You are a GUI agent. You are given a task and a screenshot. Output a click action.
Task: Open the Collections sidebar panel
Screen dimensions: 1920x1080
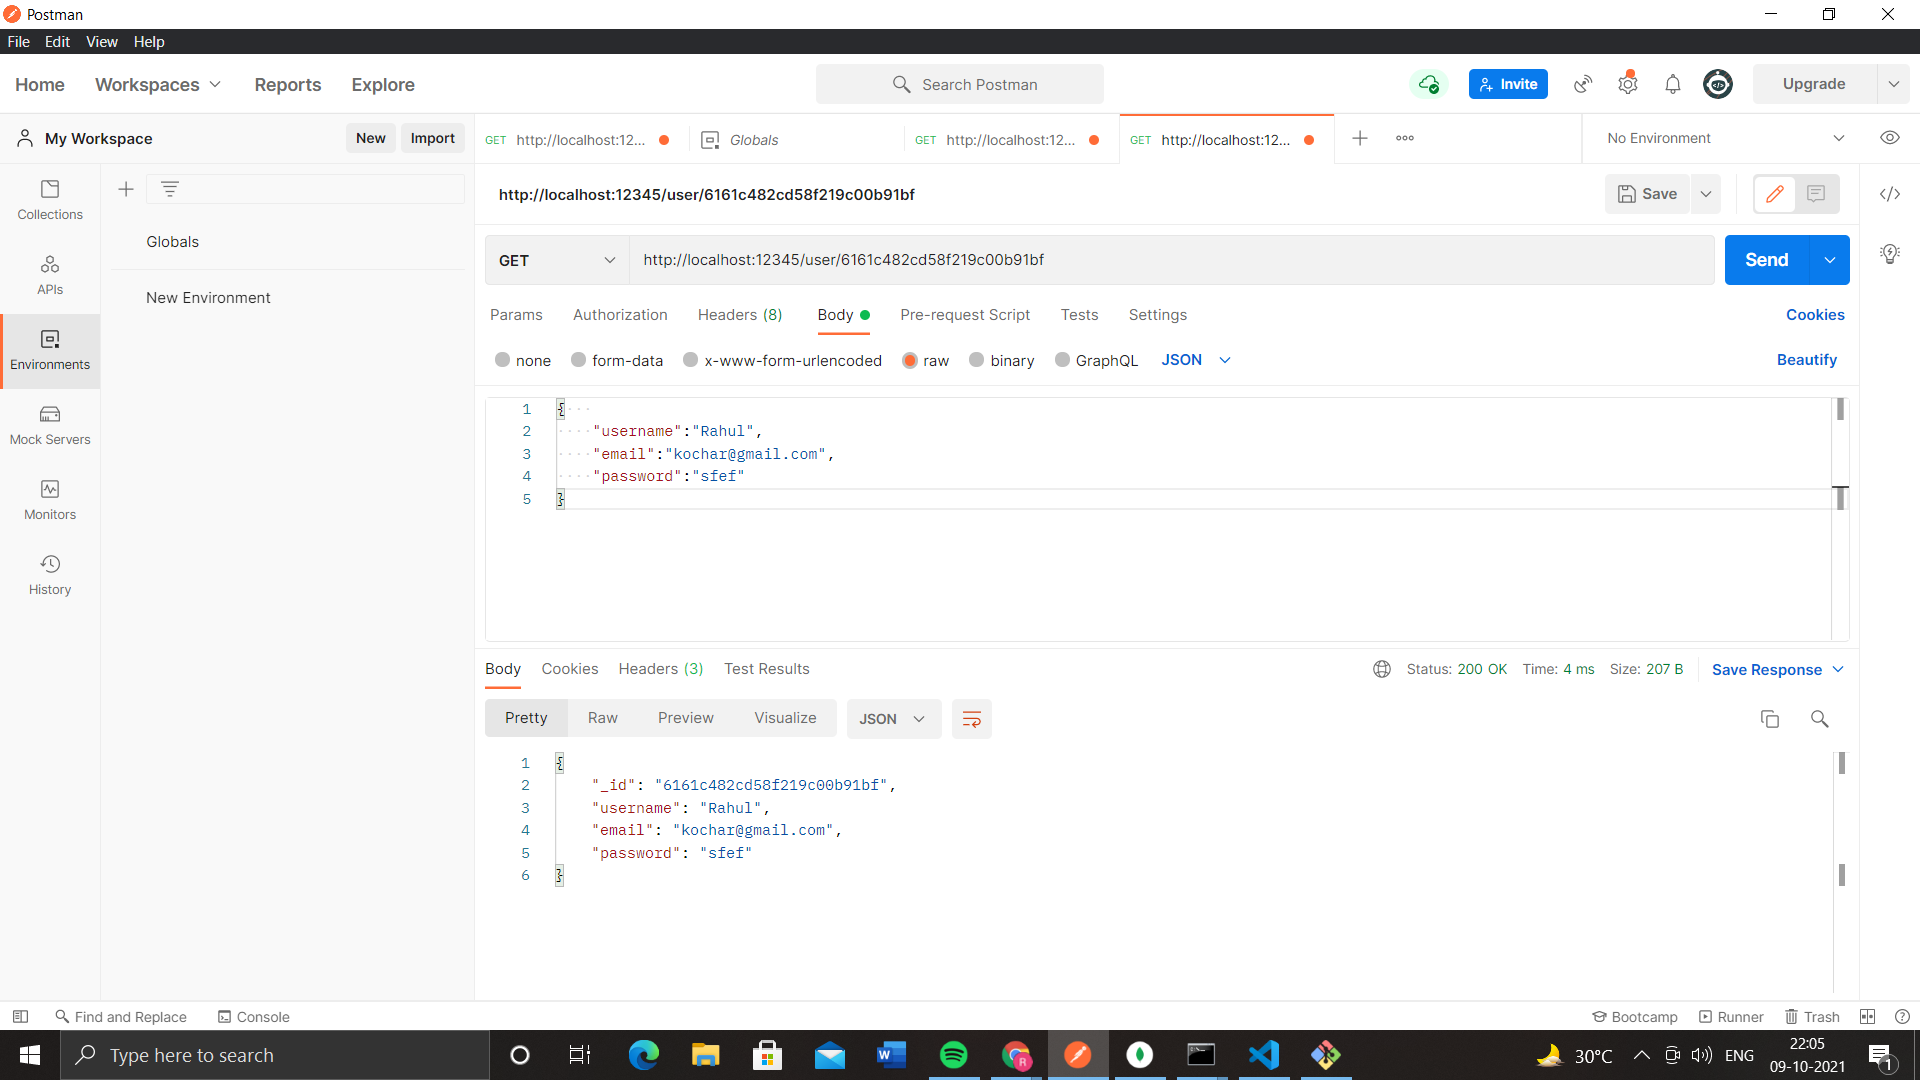pyautogui.click(x=50, y=200)
